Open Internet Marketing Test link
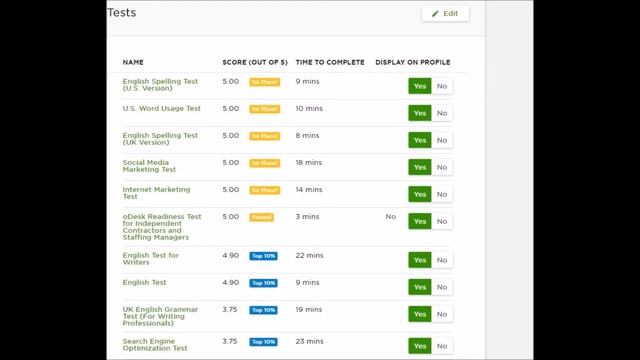Image resolution: width=640 pixels, height=360 pixels. click(156, 193)
